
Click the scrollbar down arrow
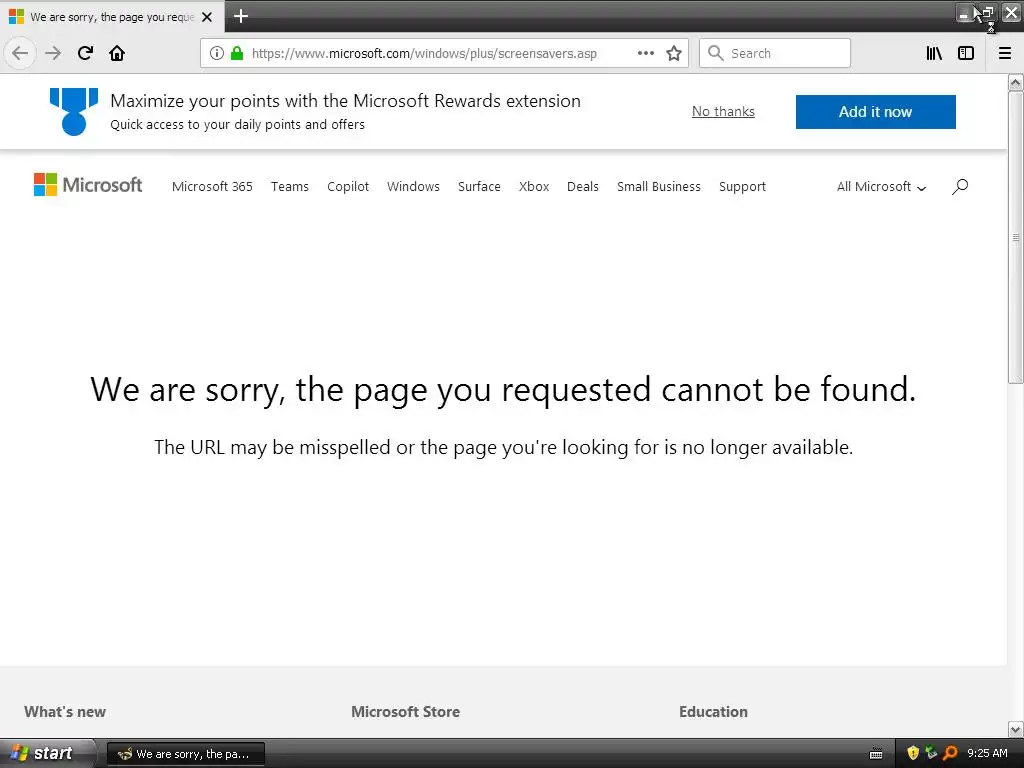tap(1016, 729)
